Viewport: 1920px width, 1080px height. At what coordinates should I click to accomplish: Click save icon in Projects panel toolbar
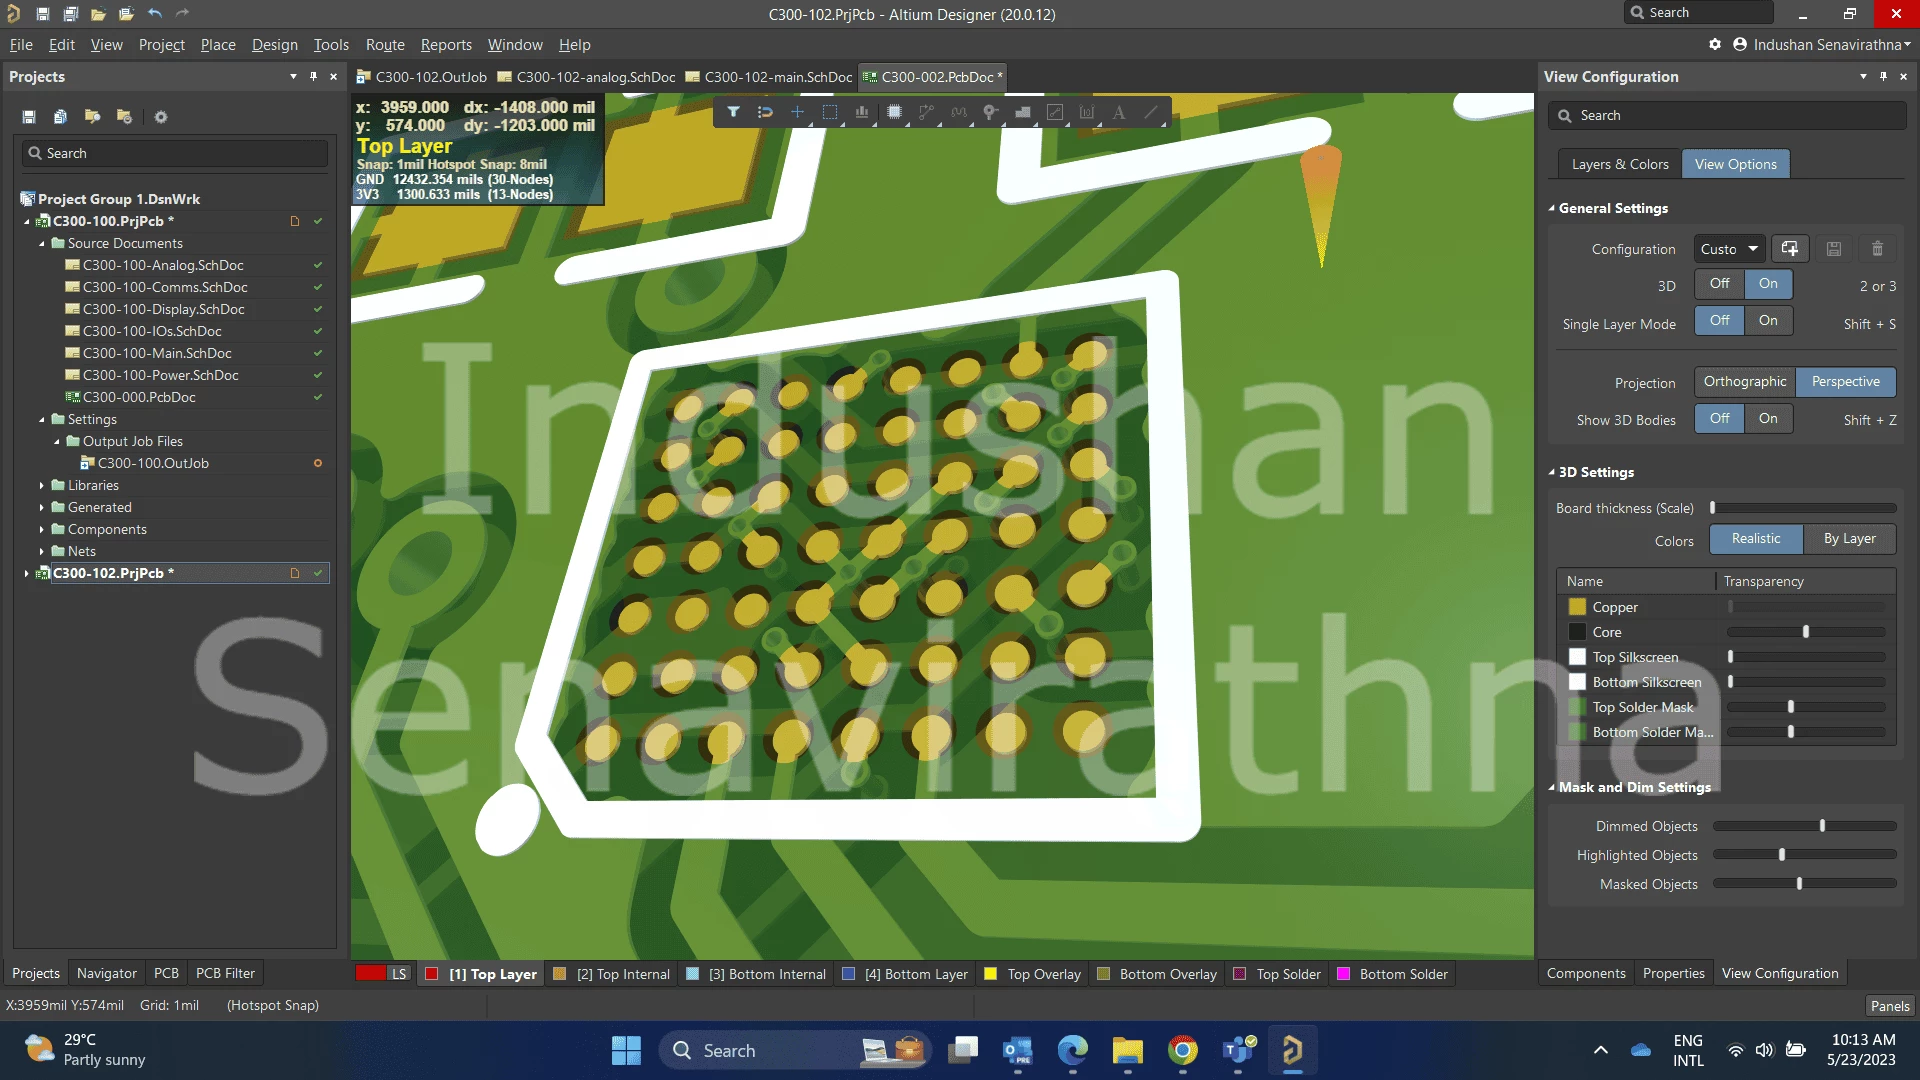tap(29, 117)
